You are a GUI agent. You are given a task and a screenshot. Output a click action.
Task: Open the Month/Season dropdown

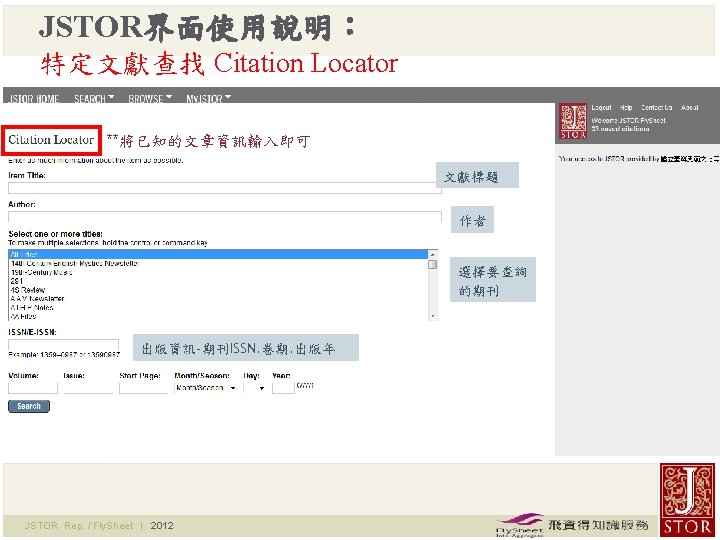[206, 388]
